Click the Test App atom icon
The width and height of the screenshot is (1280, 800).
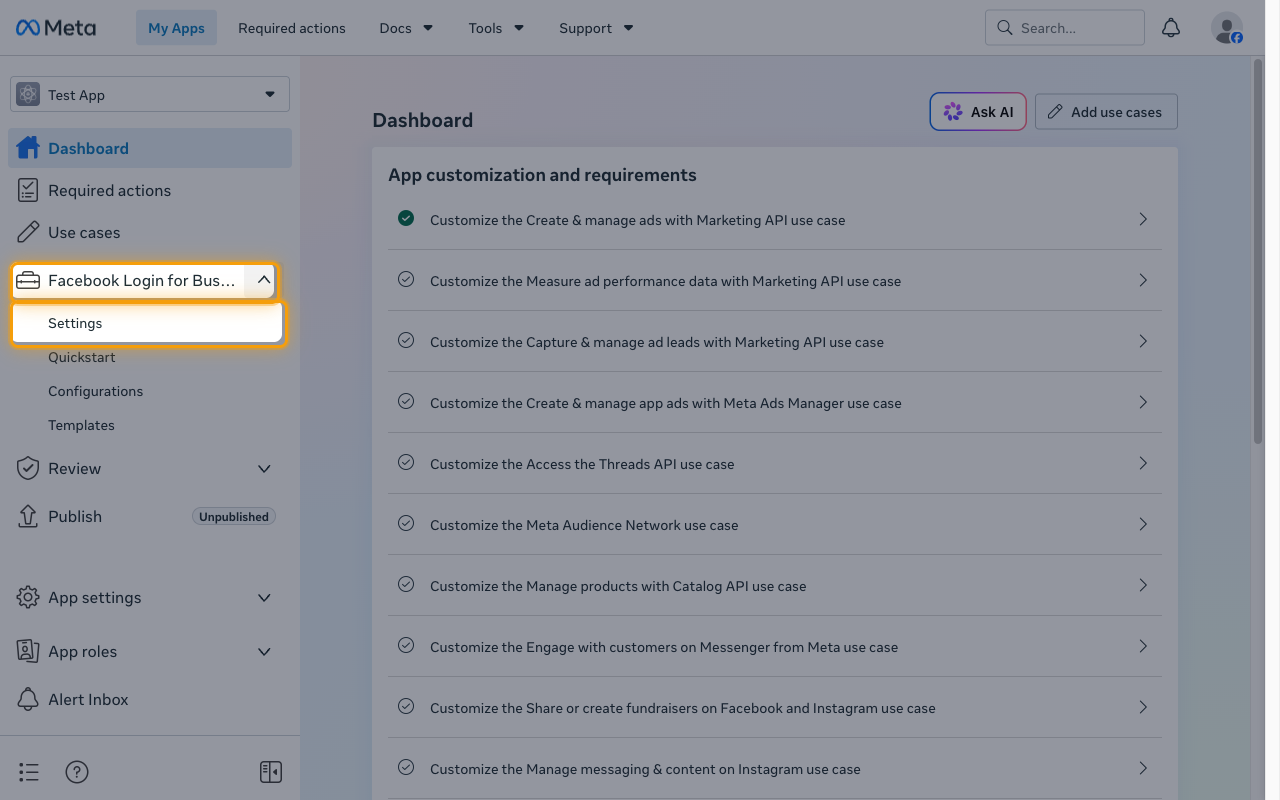point(28,94)
